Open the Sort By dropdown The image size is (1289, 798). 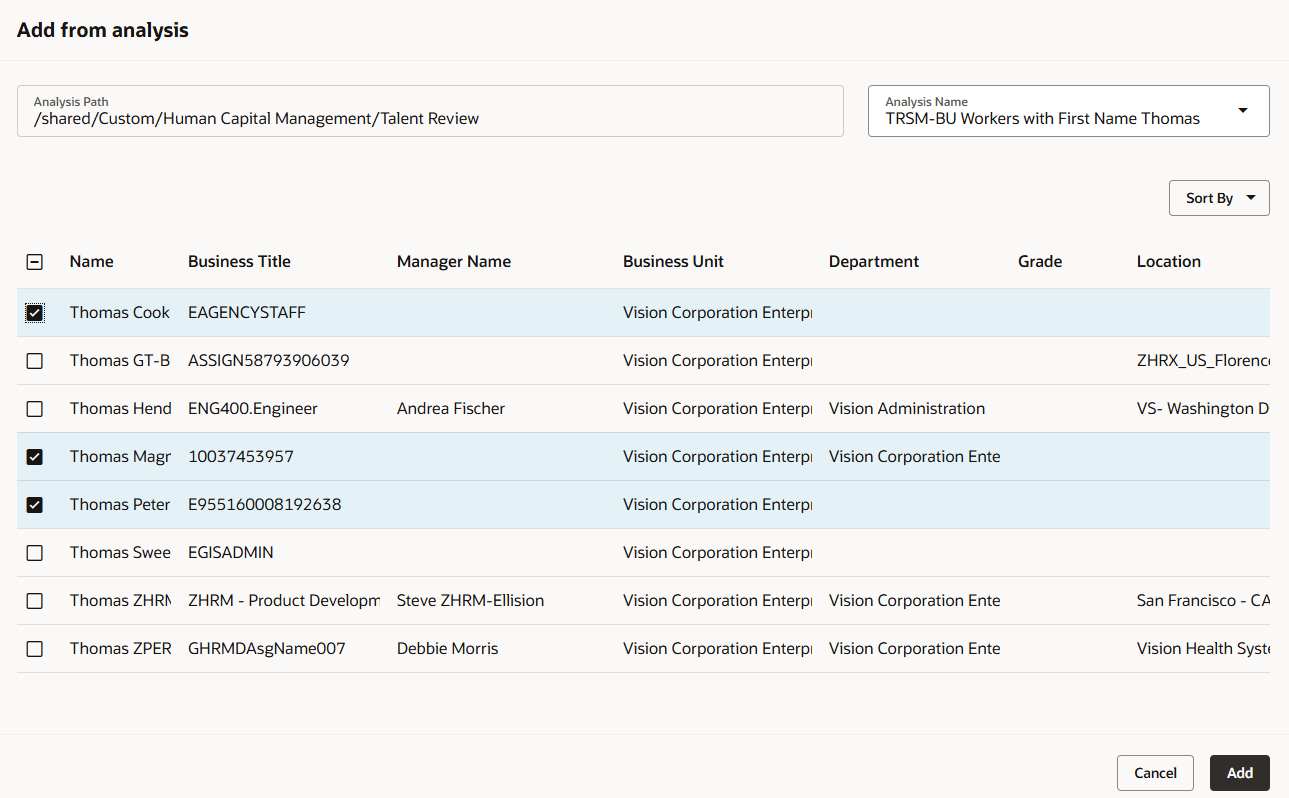pos(1218,197)
